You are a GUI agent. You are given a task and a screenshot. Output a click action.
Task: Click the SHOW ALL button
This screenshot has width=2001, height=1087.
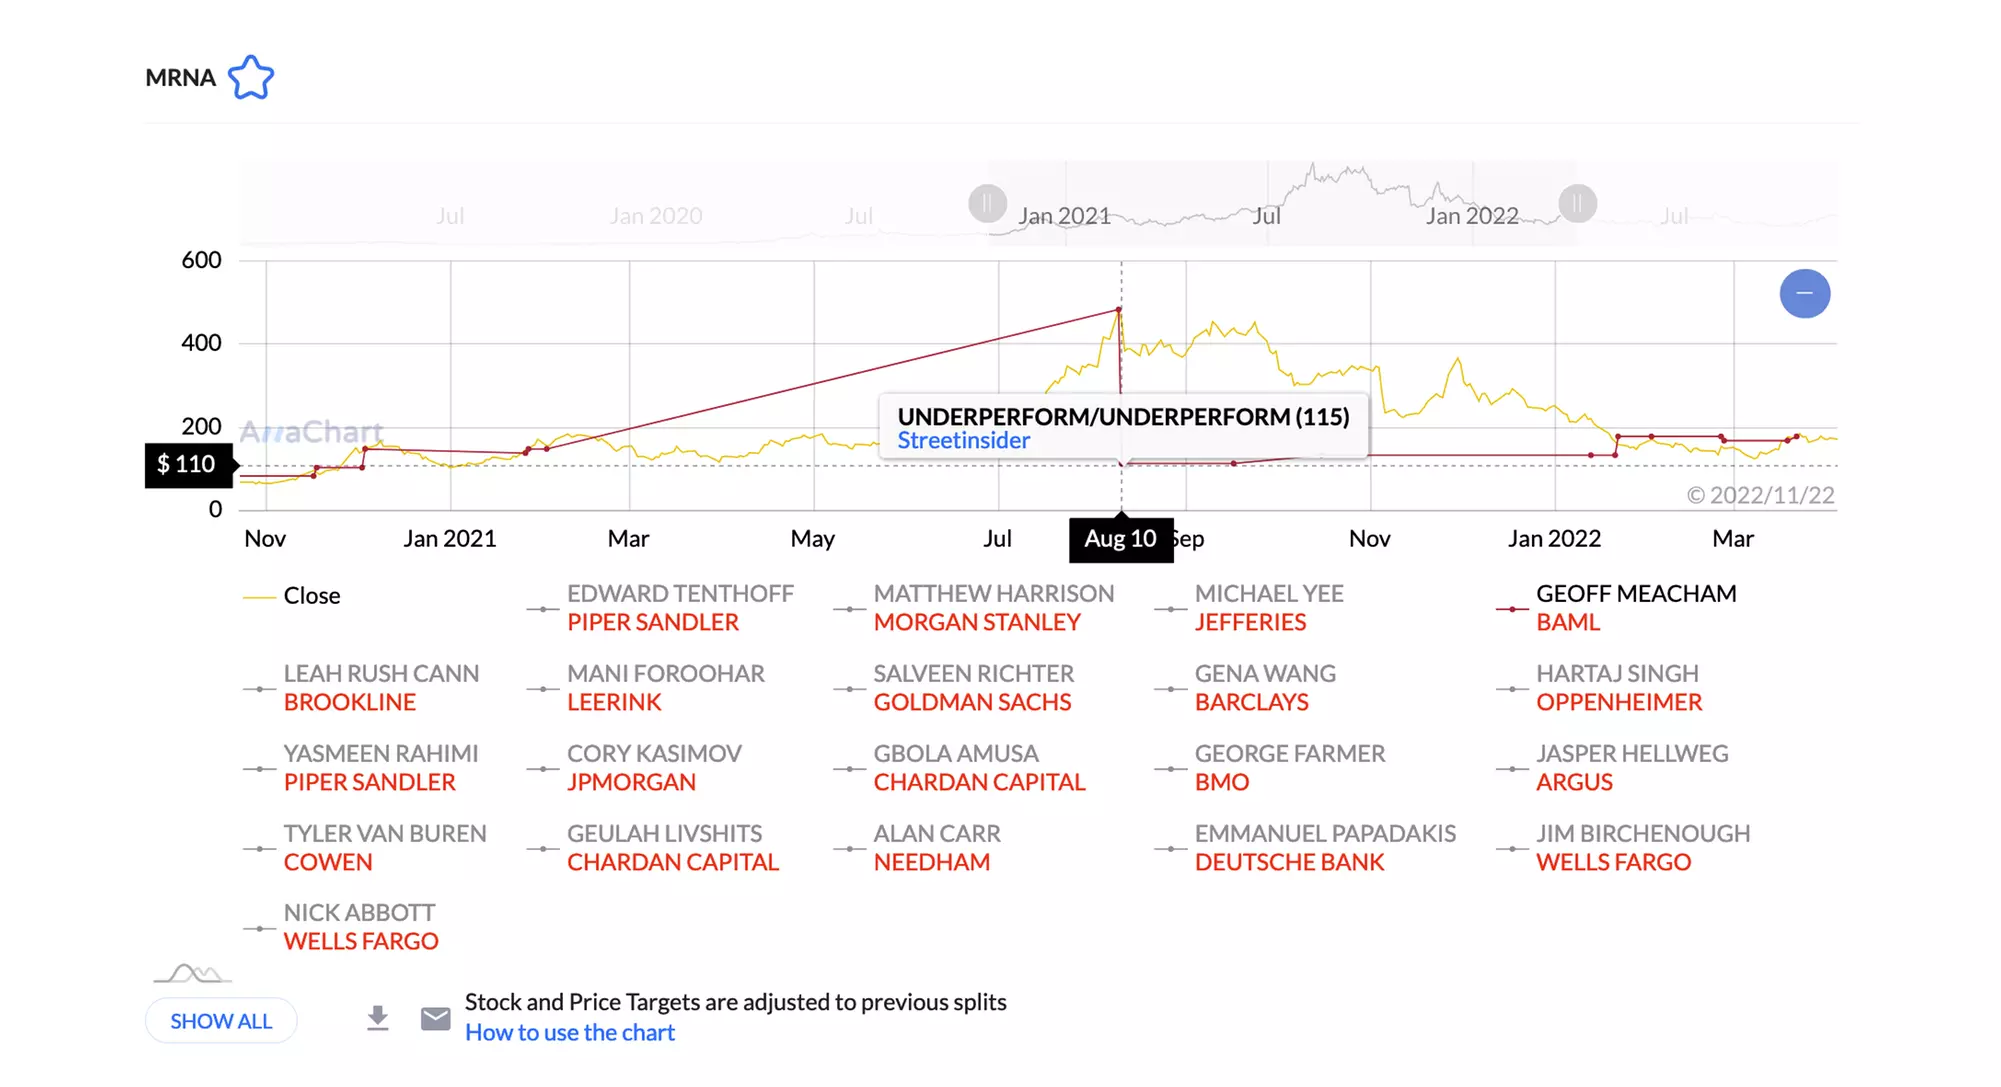coord(221,1021)
